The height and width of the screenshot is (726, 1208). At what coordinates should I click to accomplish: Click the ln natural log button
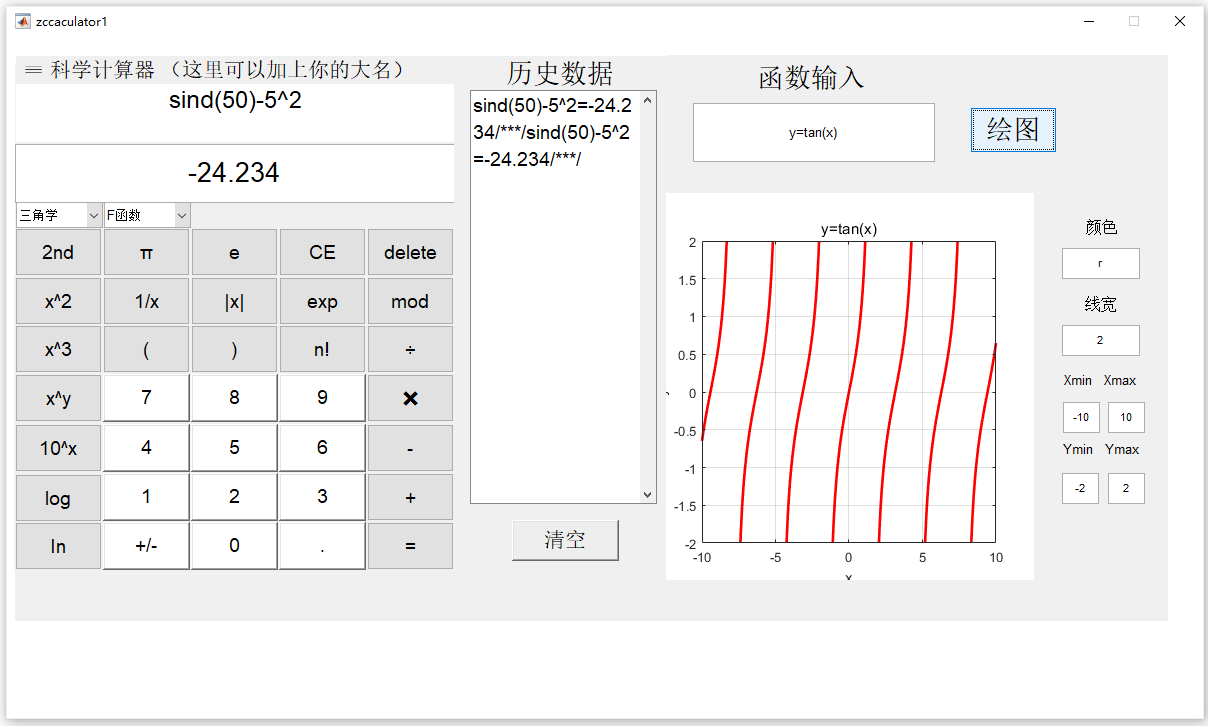tap(58, 546)
